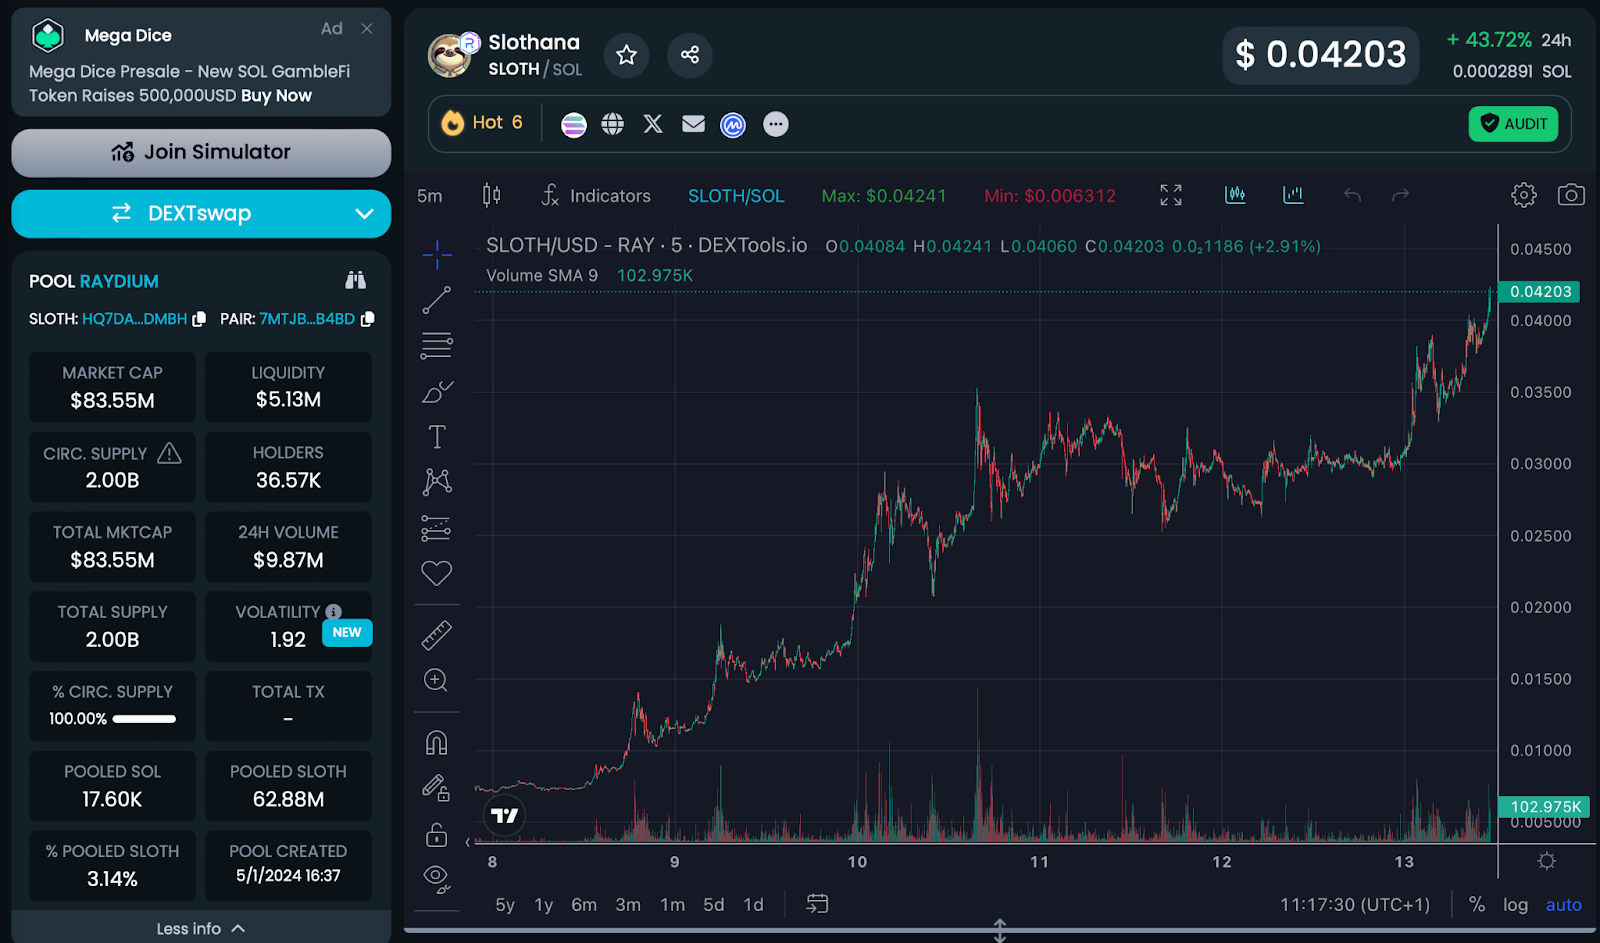
Task: Toggle magnet mode
Action: pyautogui.click(x=437, y=743)
